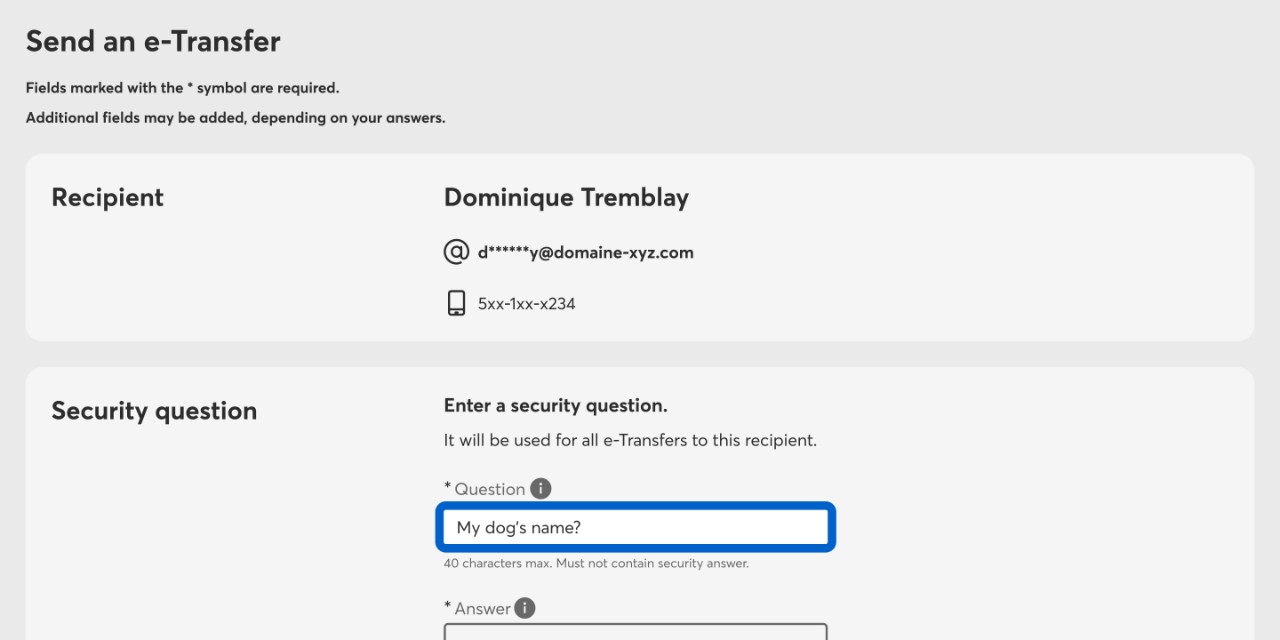Click 'Enter a security question.' subheading
Screen dimensions: 1280x640
click(x=555, y=406)
